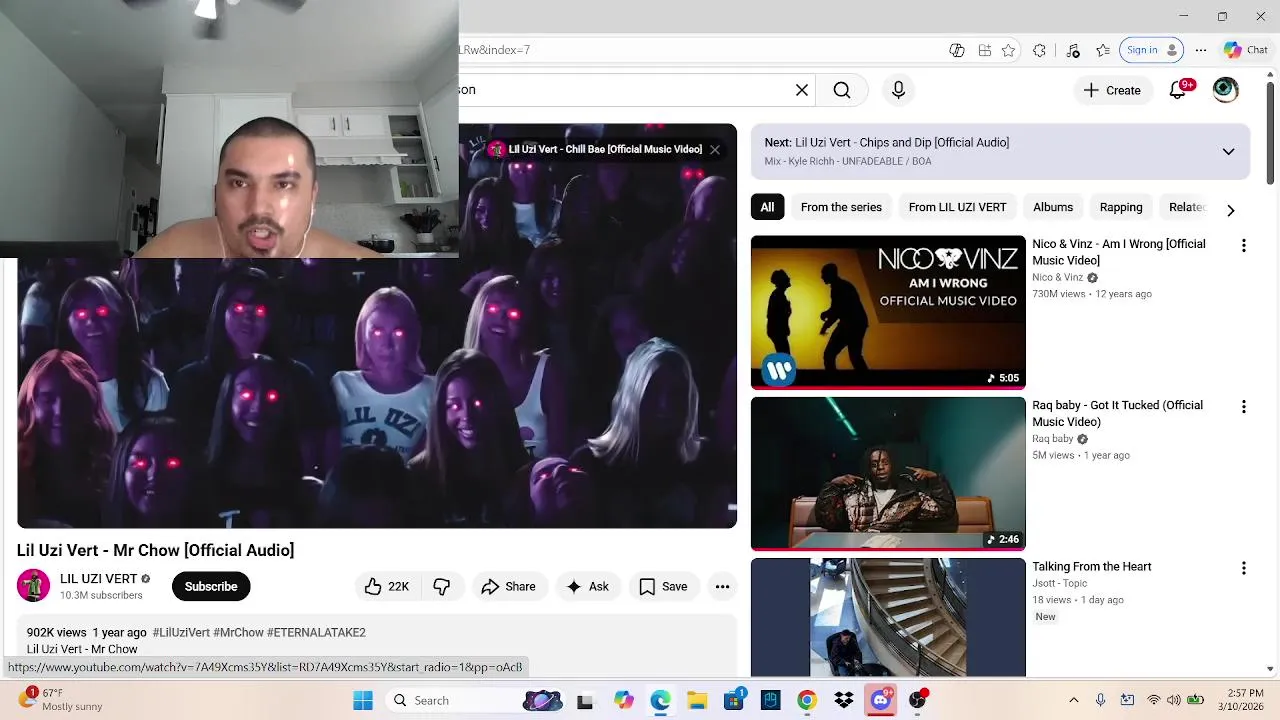Click the Create button on YouTube

pos(1112,90)
